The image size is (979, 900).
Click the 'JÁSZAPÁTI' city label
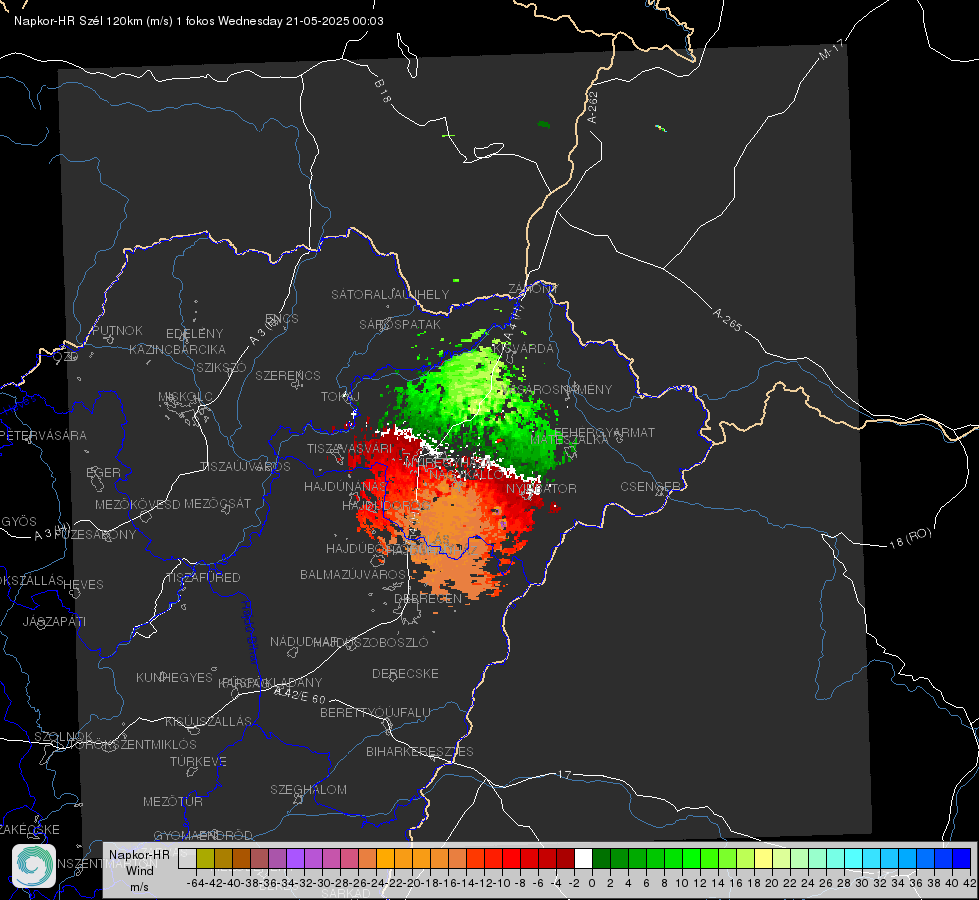click(x=54, y=622)
